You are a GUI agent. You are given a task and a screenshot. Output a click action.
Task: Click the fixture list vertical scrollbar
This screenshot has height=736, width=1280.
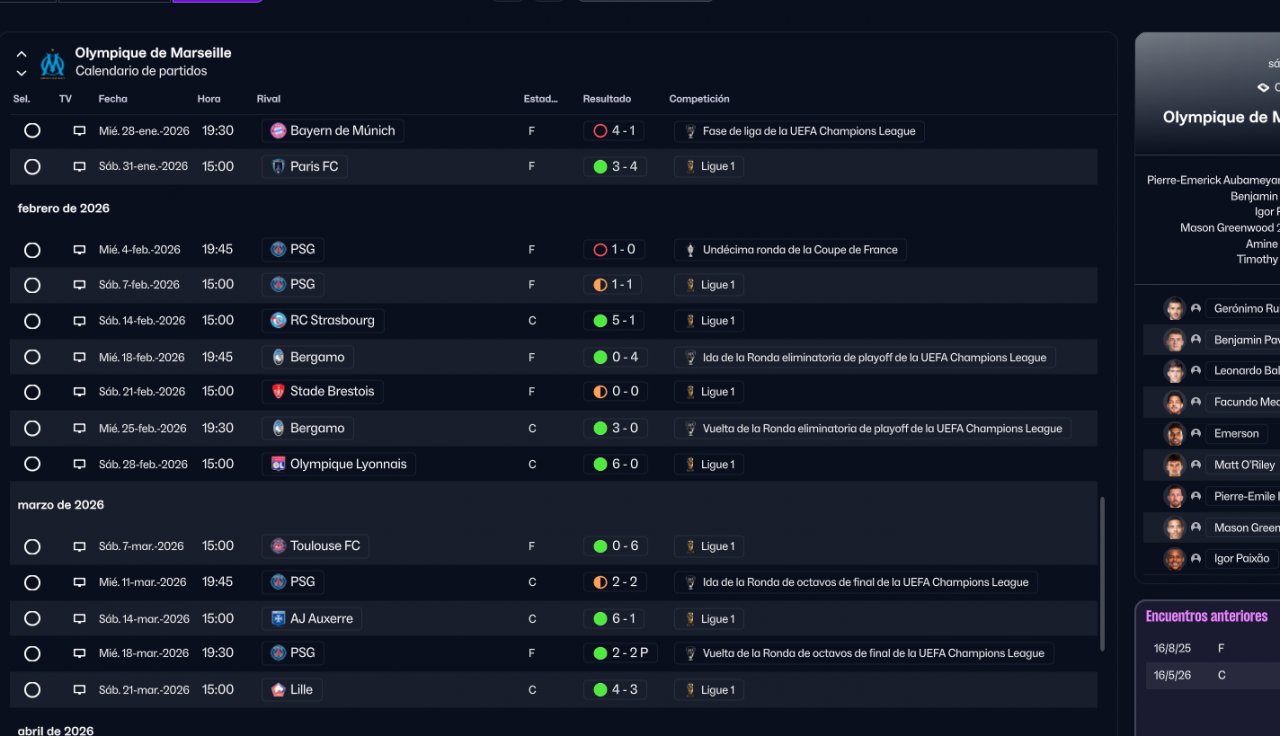tap(1103, 575)
